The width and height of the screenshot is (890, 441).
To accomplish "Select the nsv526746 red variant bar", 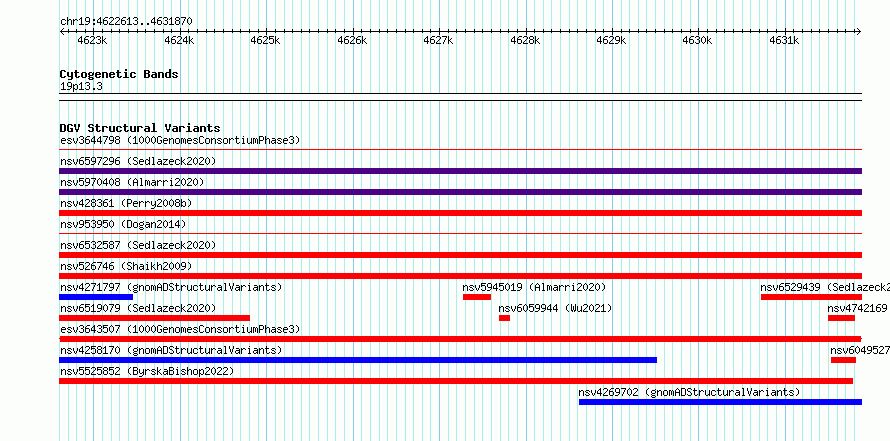I will (460, 276).
